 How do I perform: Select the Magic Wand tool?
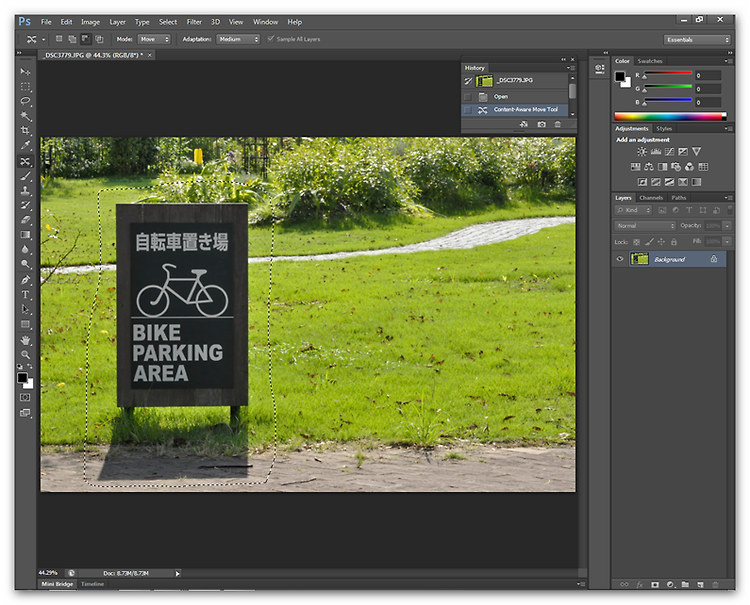point(25,116)
